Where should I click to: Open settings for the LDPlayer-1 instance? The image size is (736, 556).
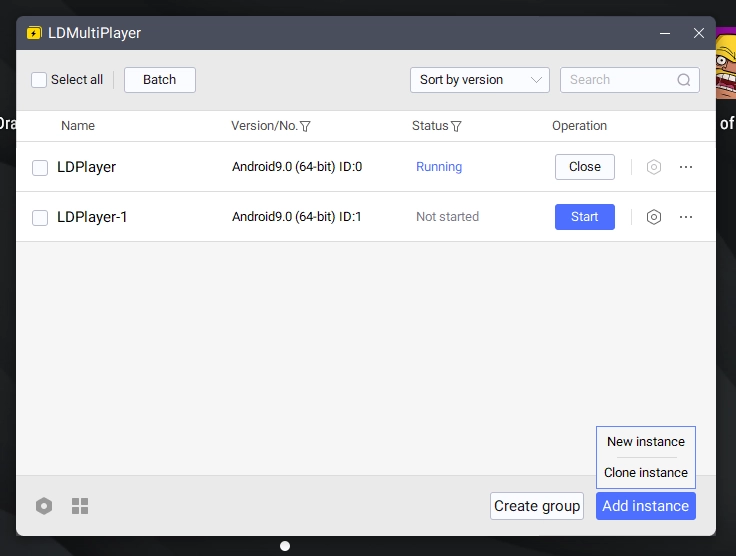point(654,217)
